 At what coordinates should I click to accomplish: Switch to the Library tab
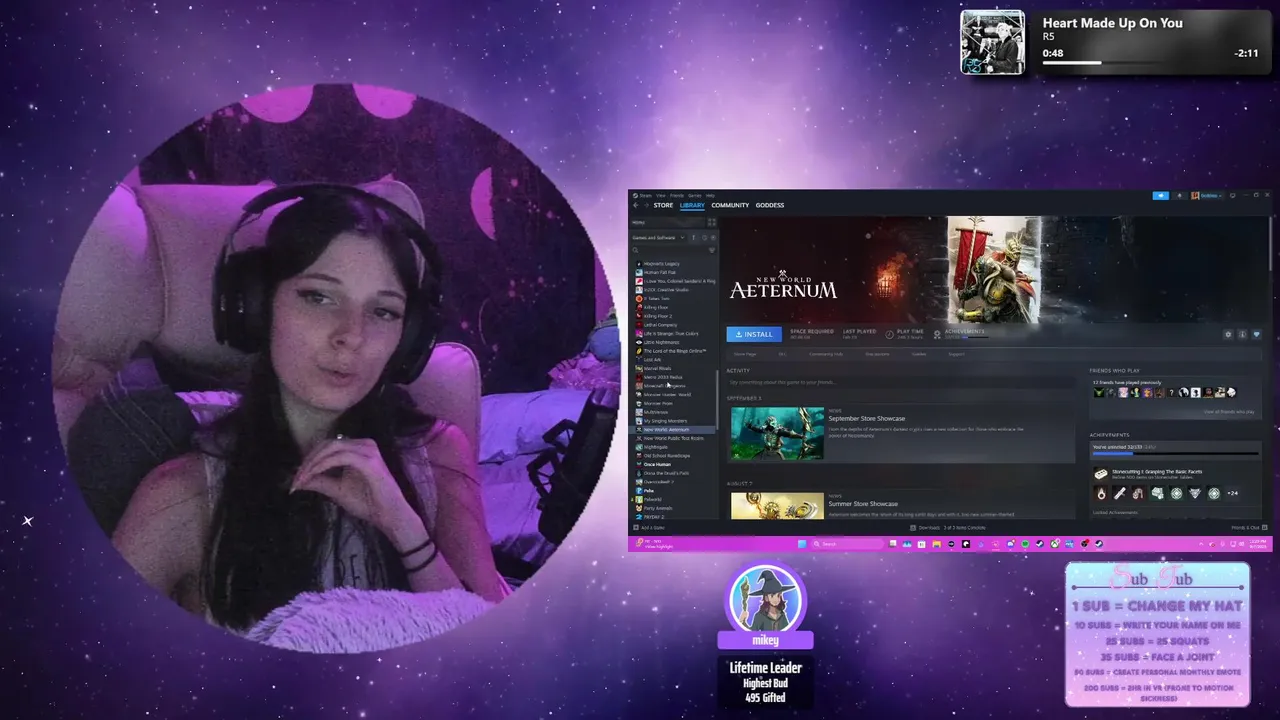click(x=692, y=205)
